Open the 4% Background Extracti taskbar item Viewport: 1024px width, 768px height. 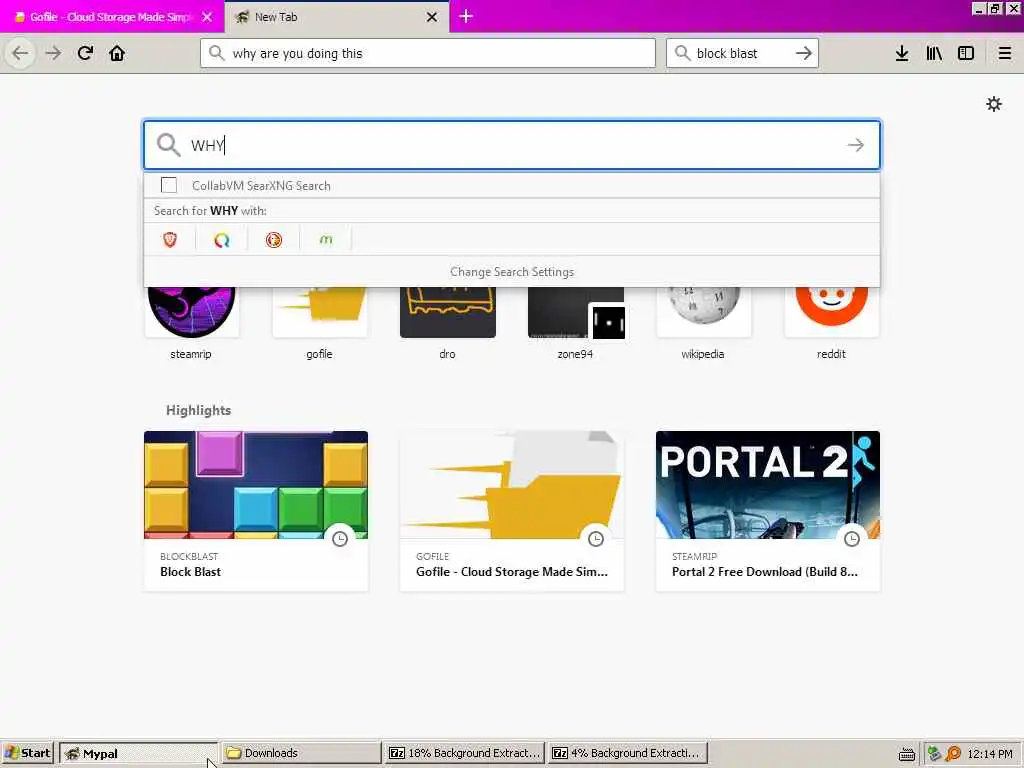click(x=628, y=753)
